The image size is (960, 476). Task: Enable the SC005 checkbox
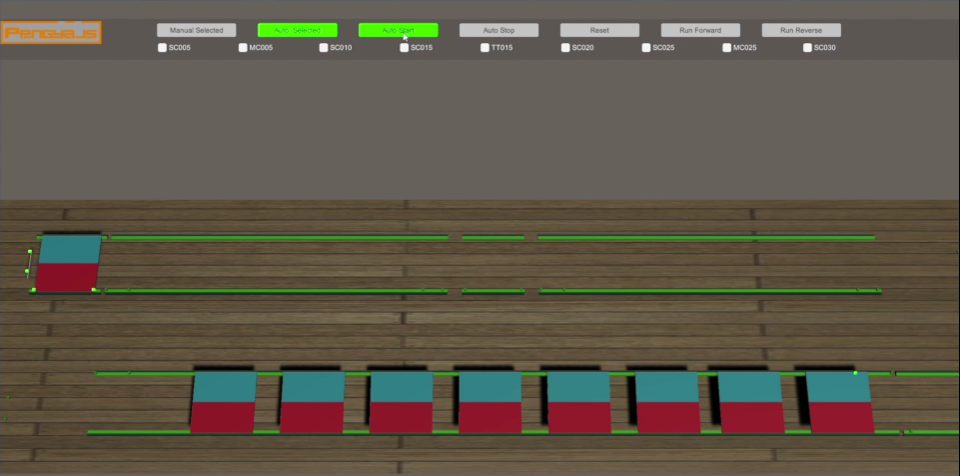[163, 47]
